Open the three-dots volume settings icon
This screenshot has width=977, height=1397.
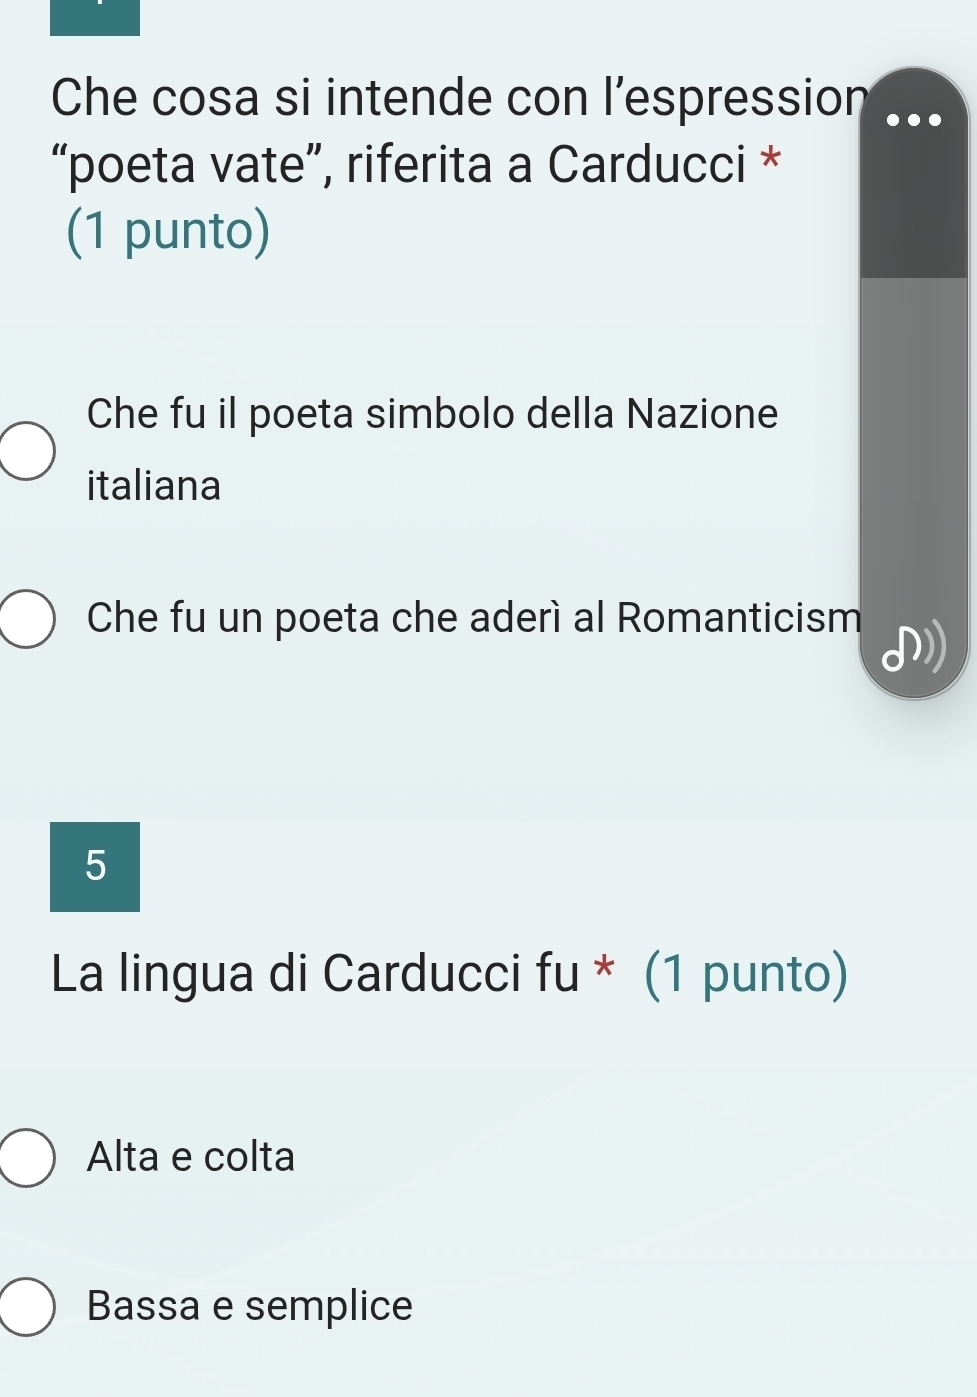[914, 120]
